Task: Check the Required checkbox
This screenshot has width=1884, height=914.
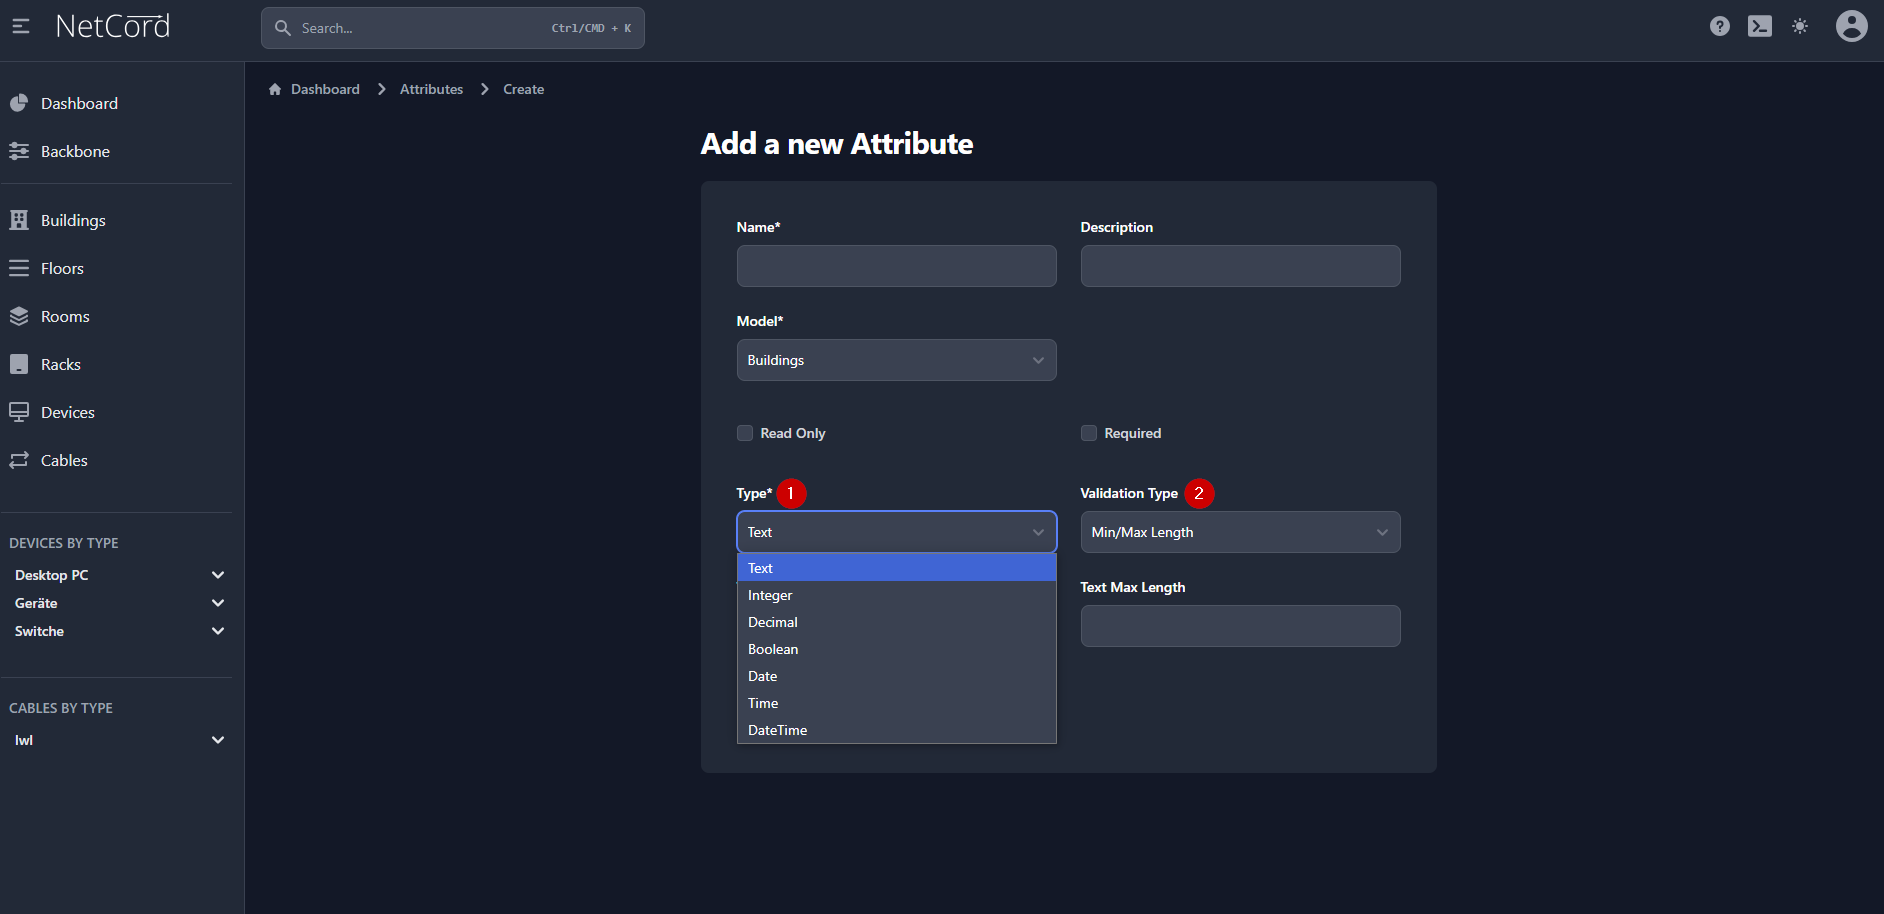Action: [x=1089, y=433]
